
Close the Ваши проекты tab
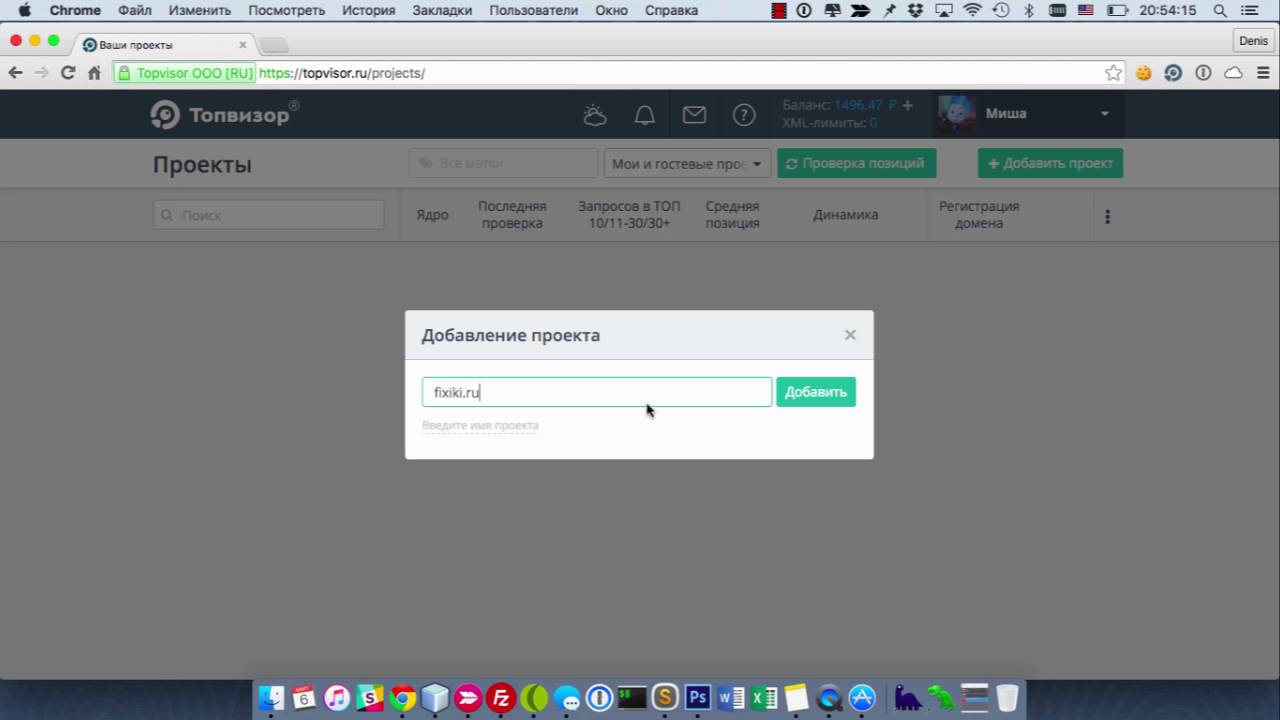242,45
